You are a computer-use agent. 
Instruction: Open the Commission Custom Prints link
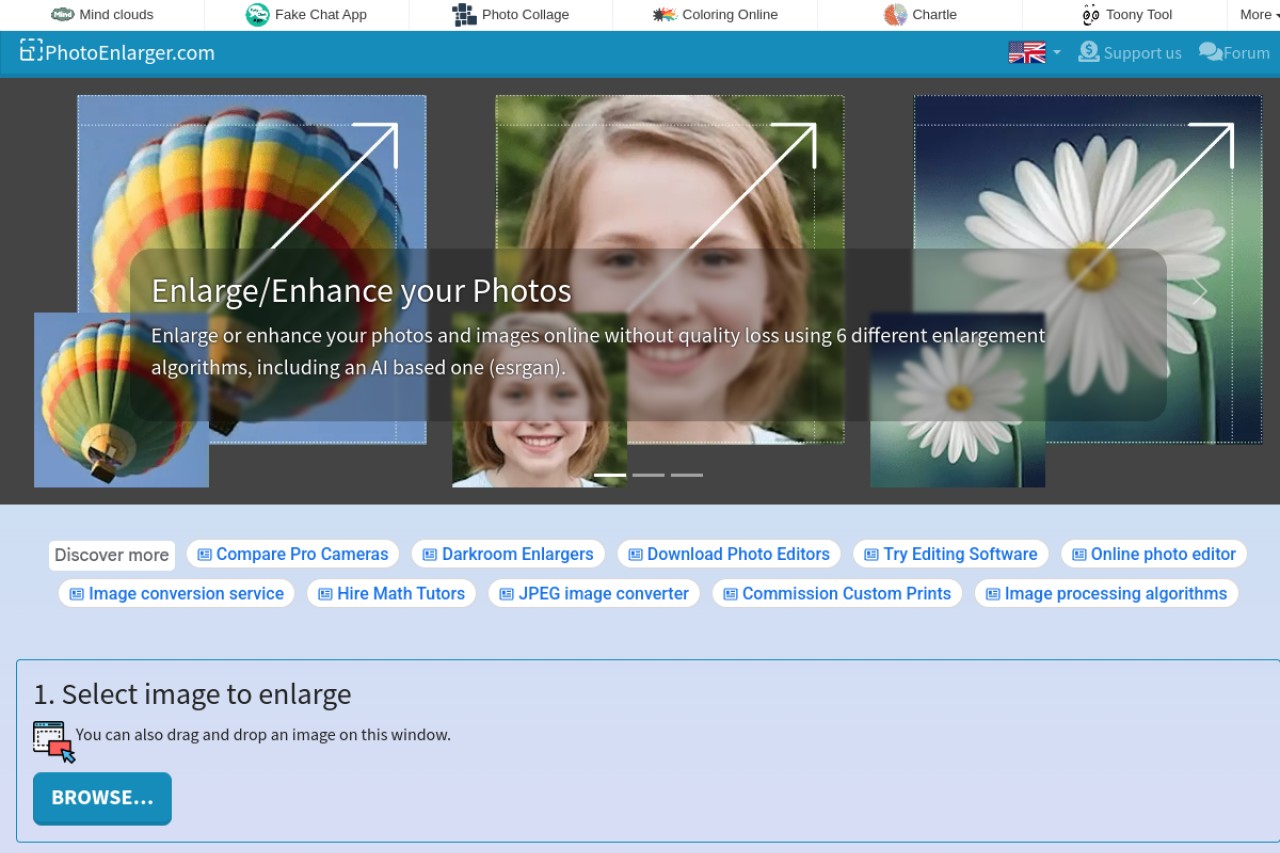837,594
